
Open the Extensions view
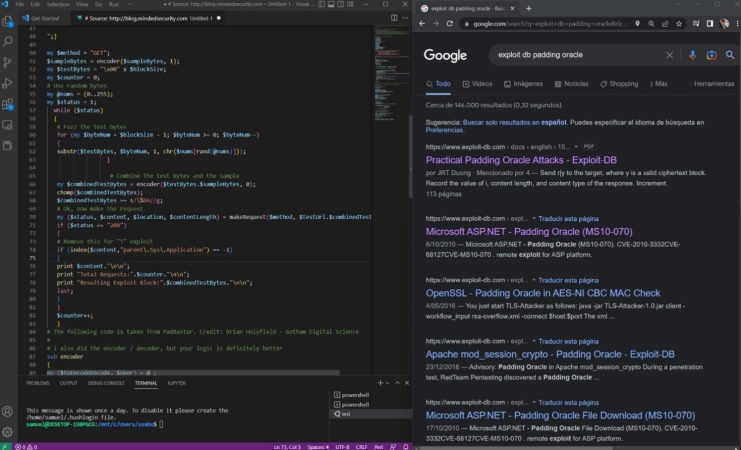pos(8,104)
